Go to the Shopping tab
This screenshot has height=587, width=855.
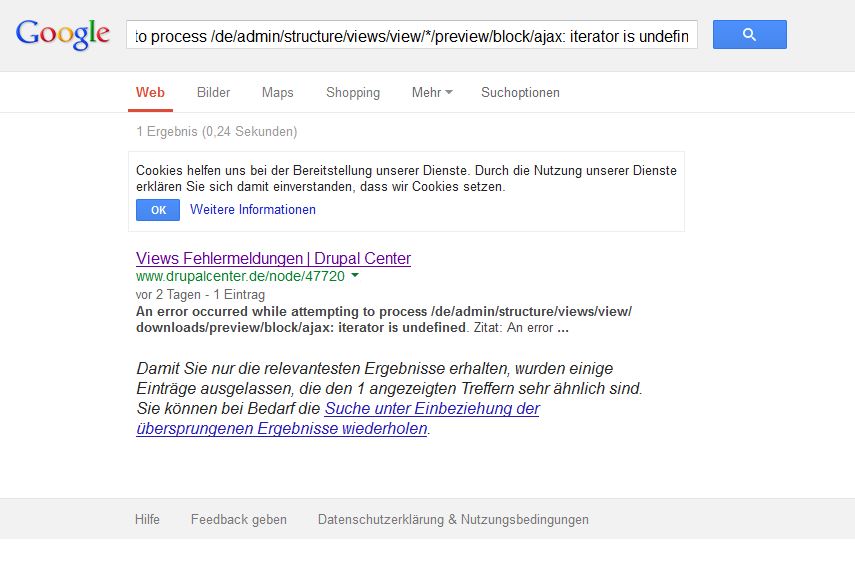pos(352,92)
